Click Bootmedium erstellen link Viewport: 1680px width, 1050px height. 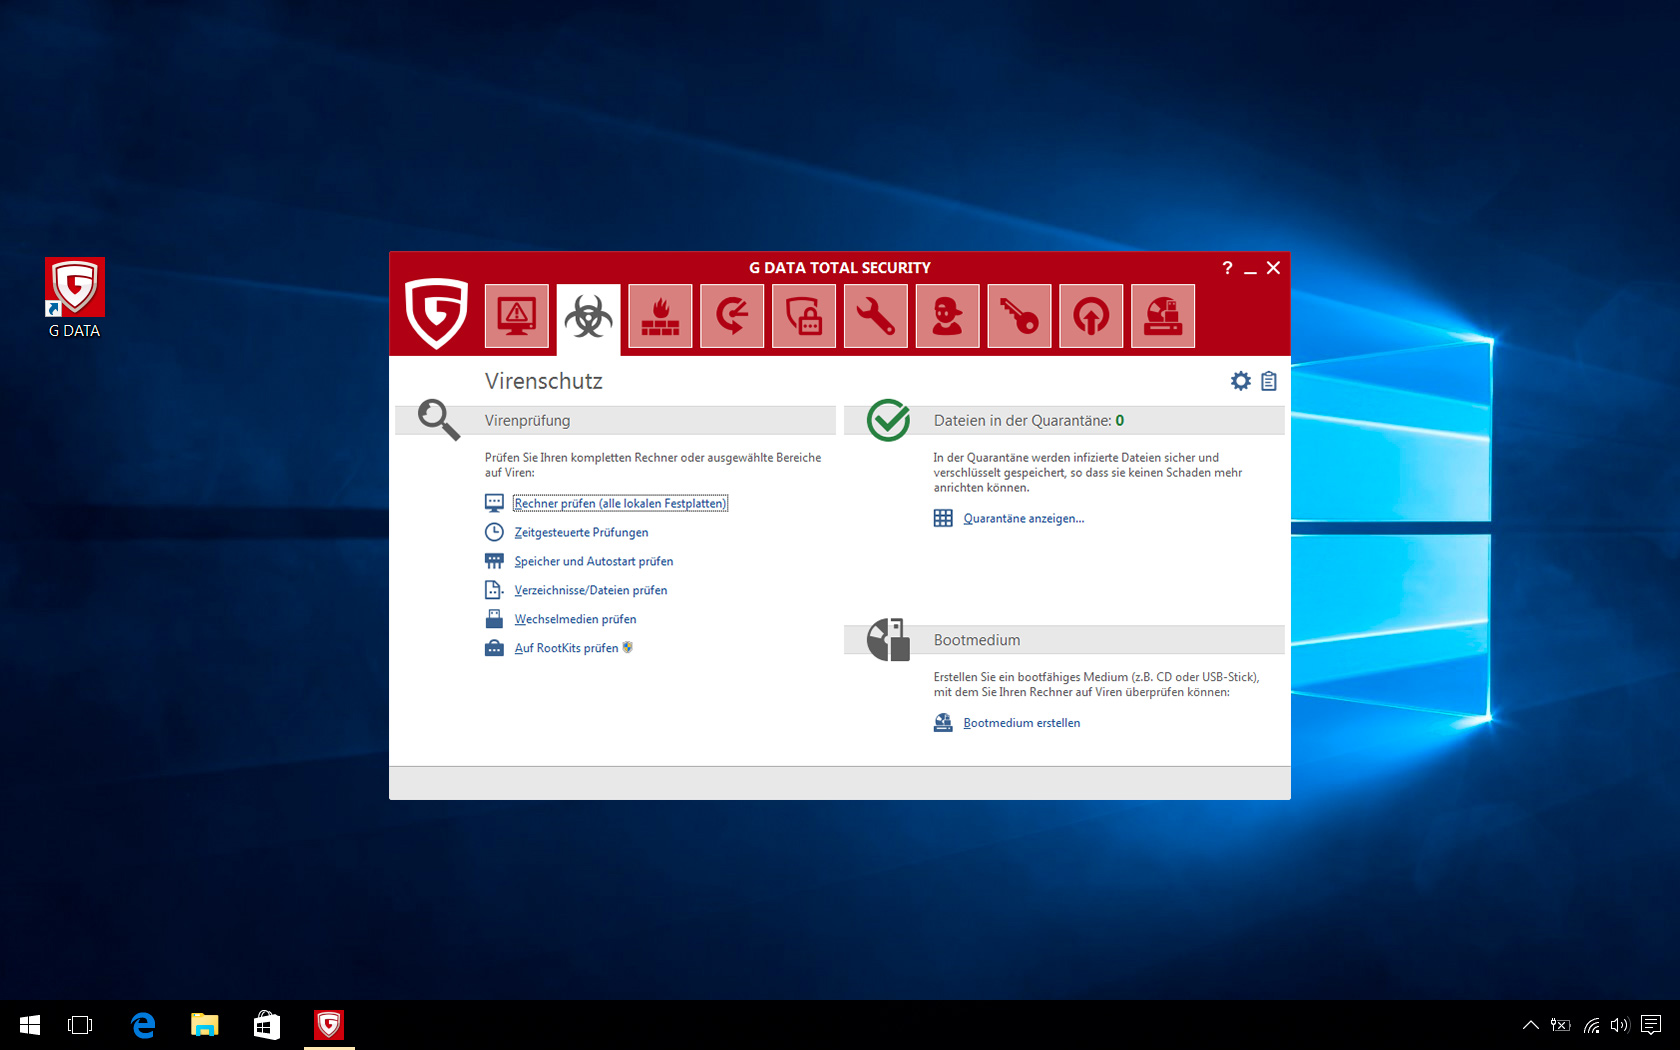tap(1022, 723)
